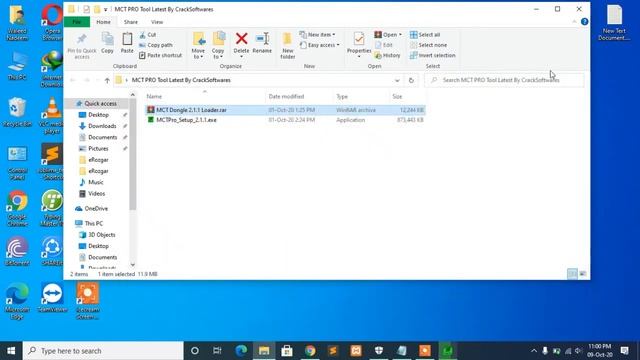This screenshot has height=360, width=640.
Task: Click the red Delete icon
Action: pyautogui.click(x=241, y=39)
